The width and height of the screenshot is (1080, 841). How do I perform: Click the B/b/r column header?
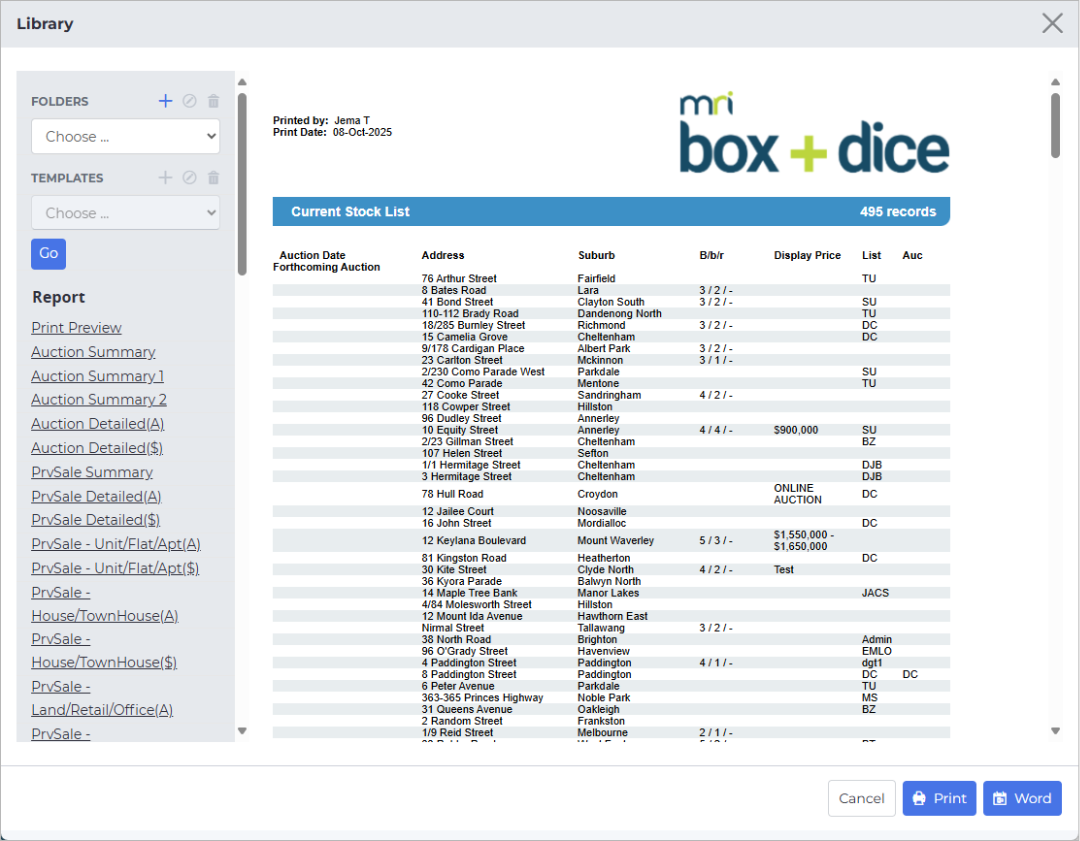tap(712, 255)
